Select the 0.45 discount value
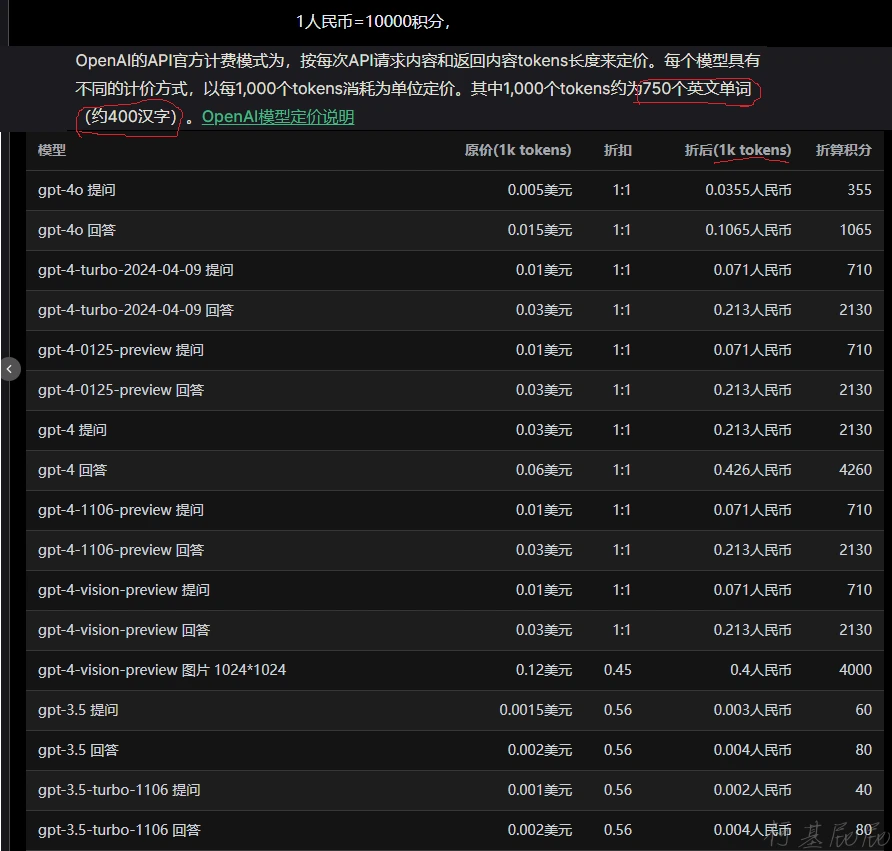 click(618, 670)
